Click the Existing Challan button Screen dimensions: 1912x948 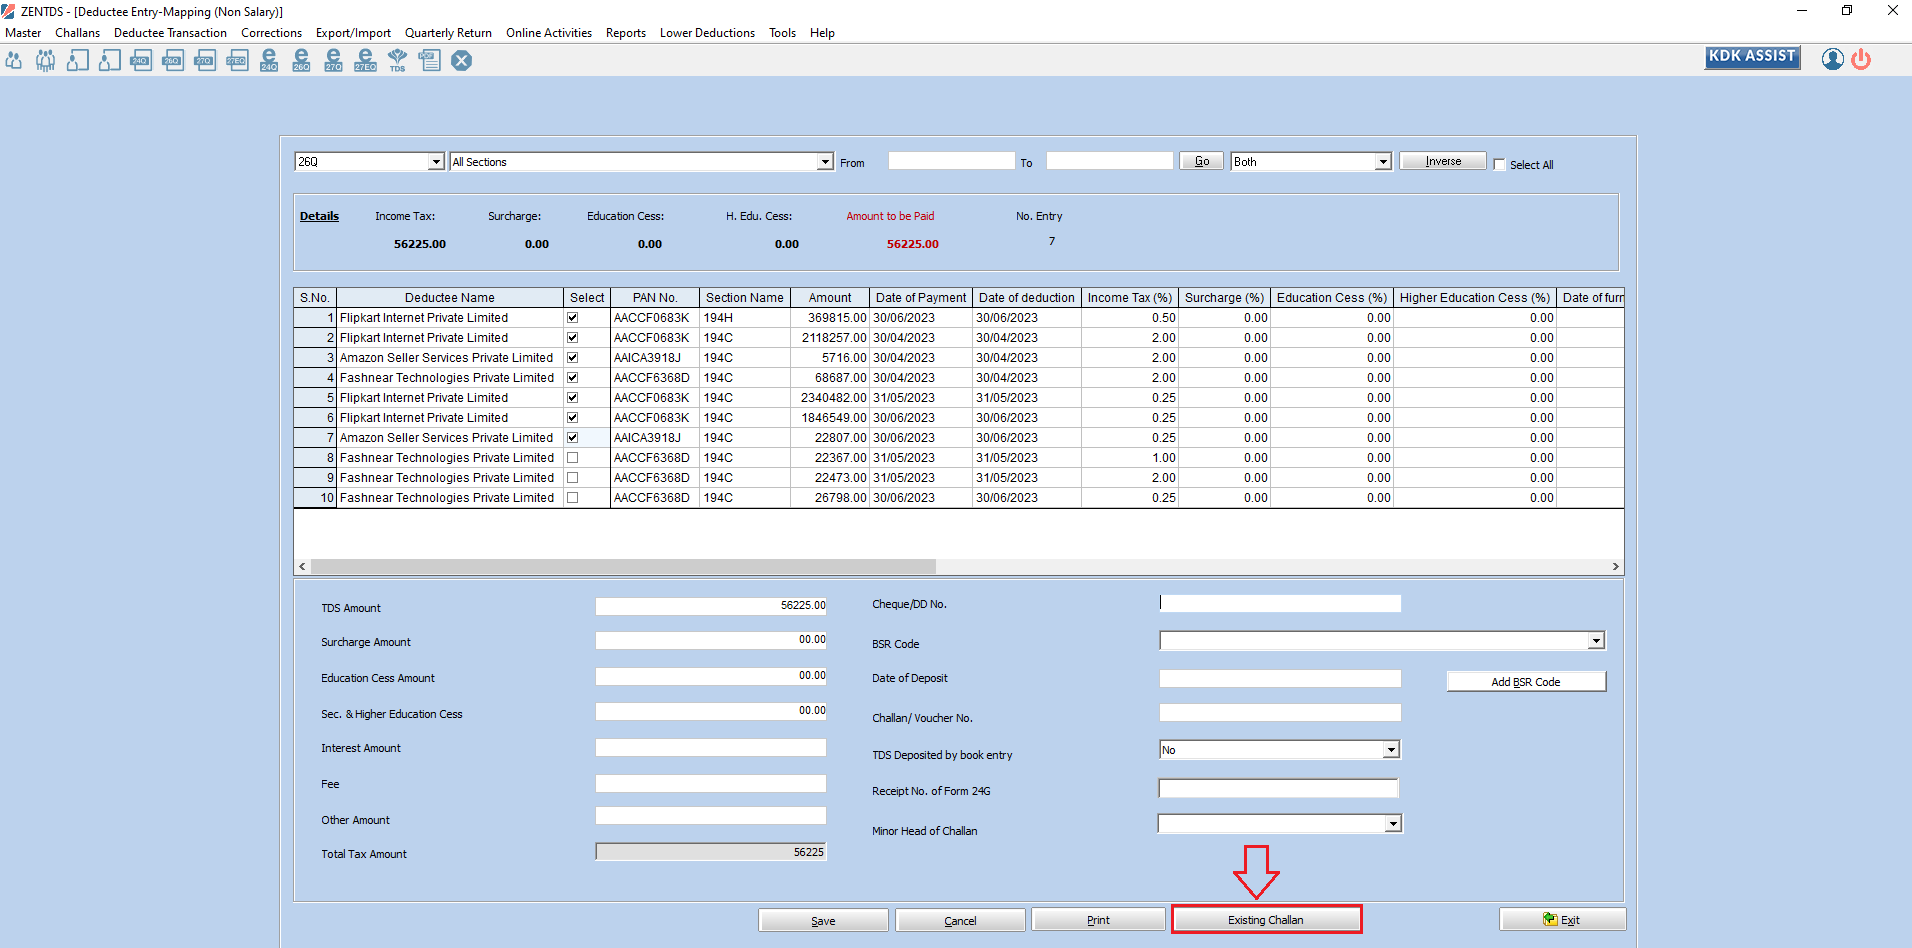1266,920
